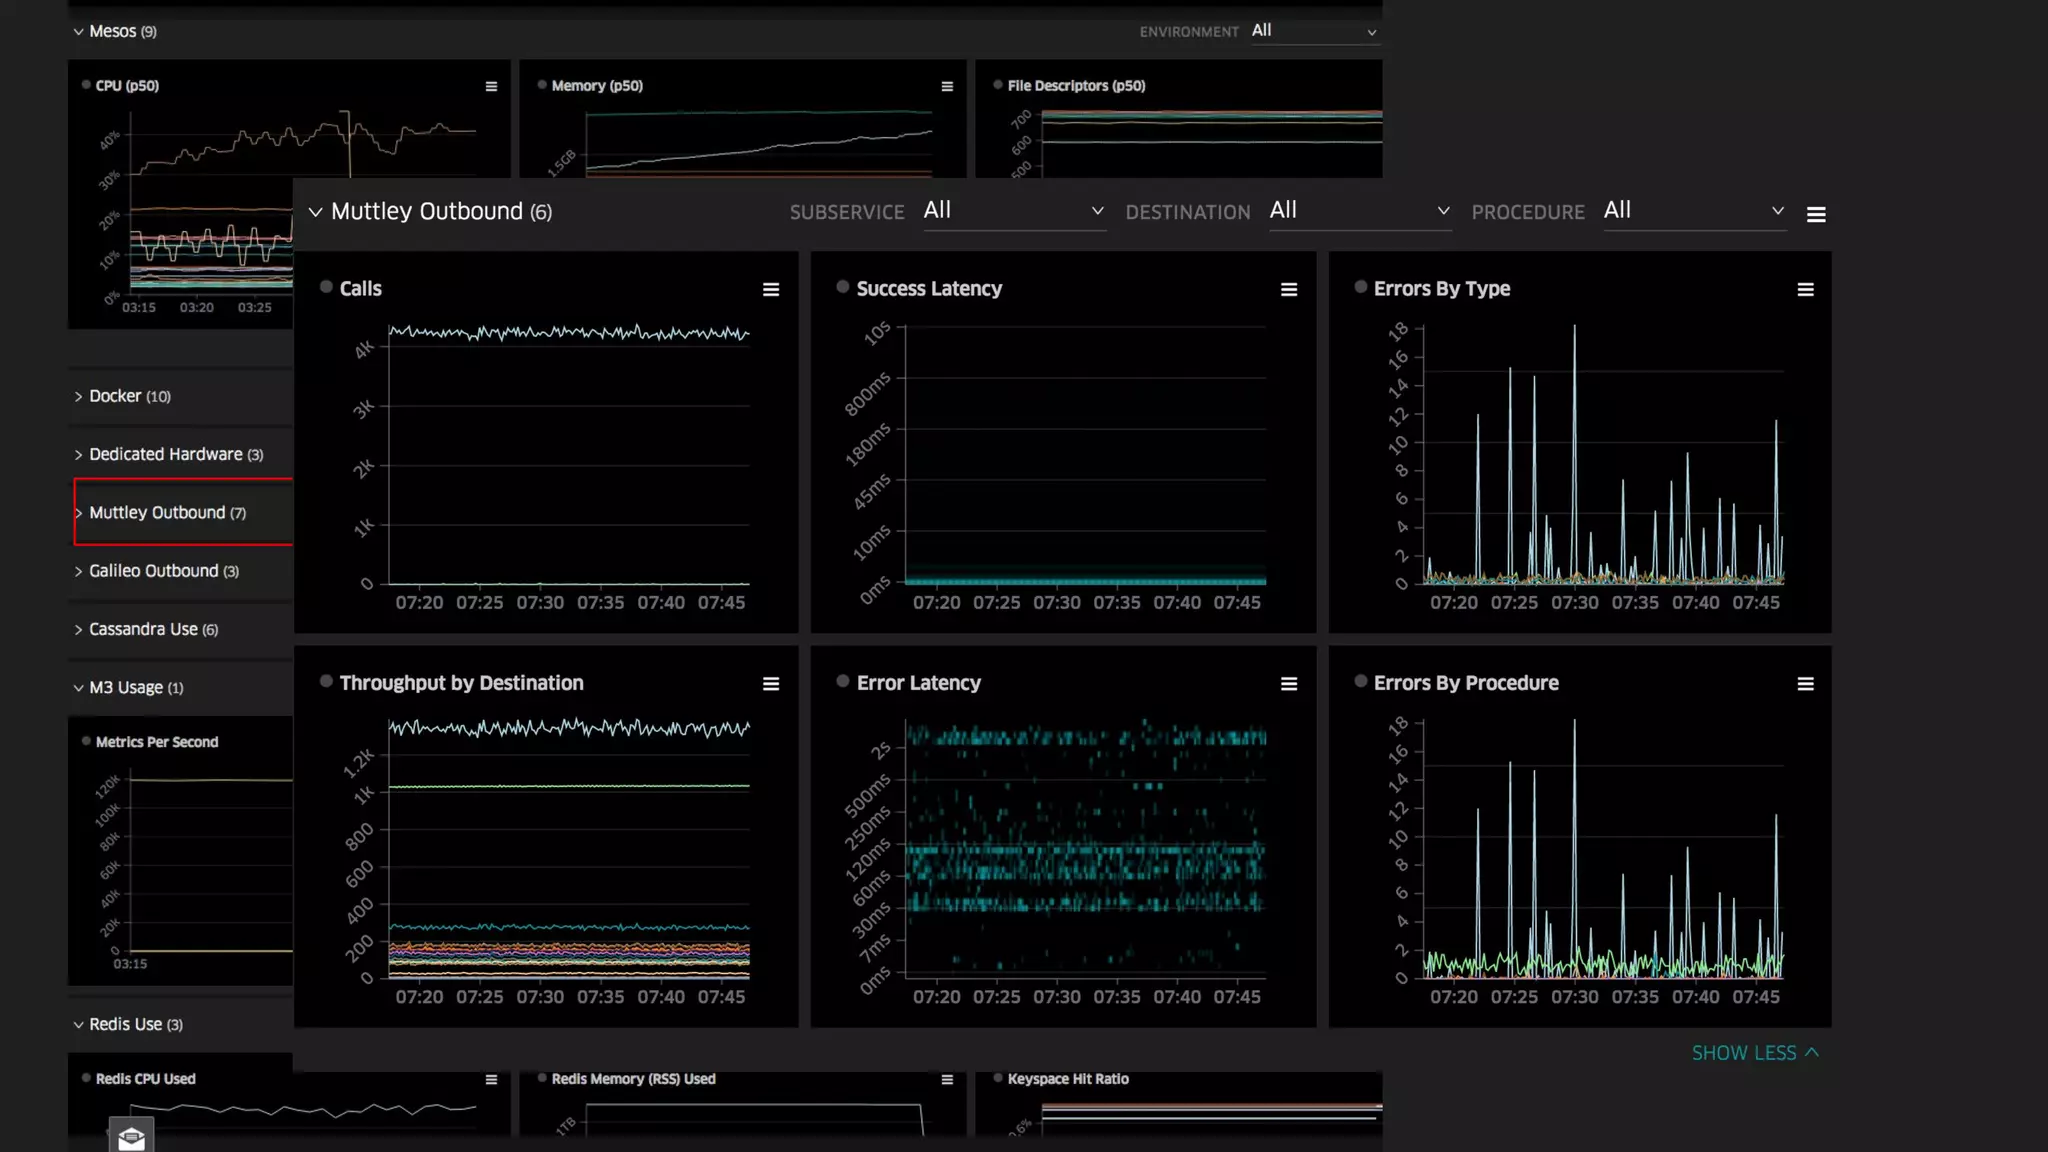Open the Throughput by Destination panel menu
This screenshot has width=2048, height=1152.
coord(770,684)
